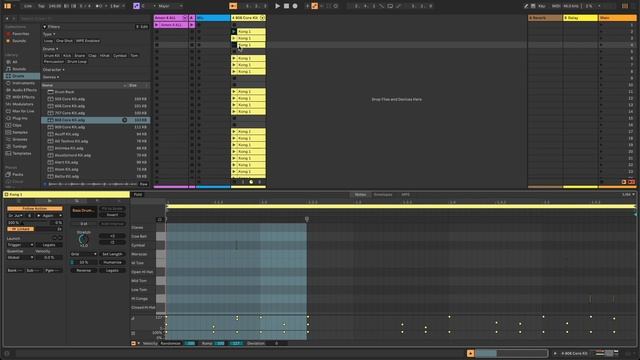The width and height of the screenshot is (640, 360).
Task: Select the Loop filter tag
Action: (x=48, y=41)
